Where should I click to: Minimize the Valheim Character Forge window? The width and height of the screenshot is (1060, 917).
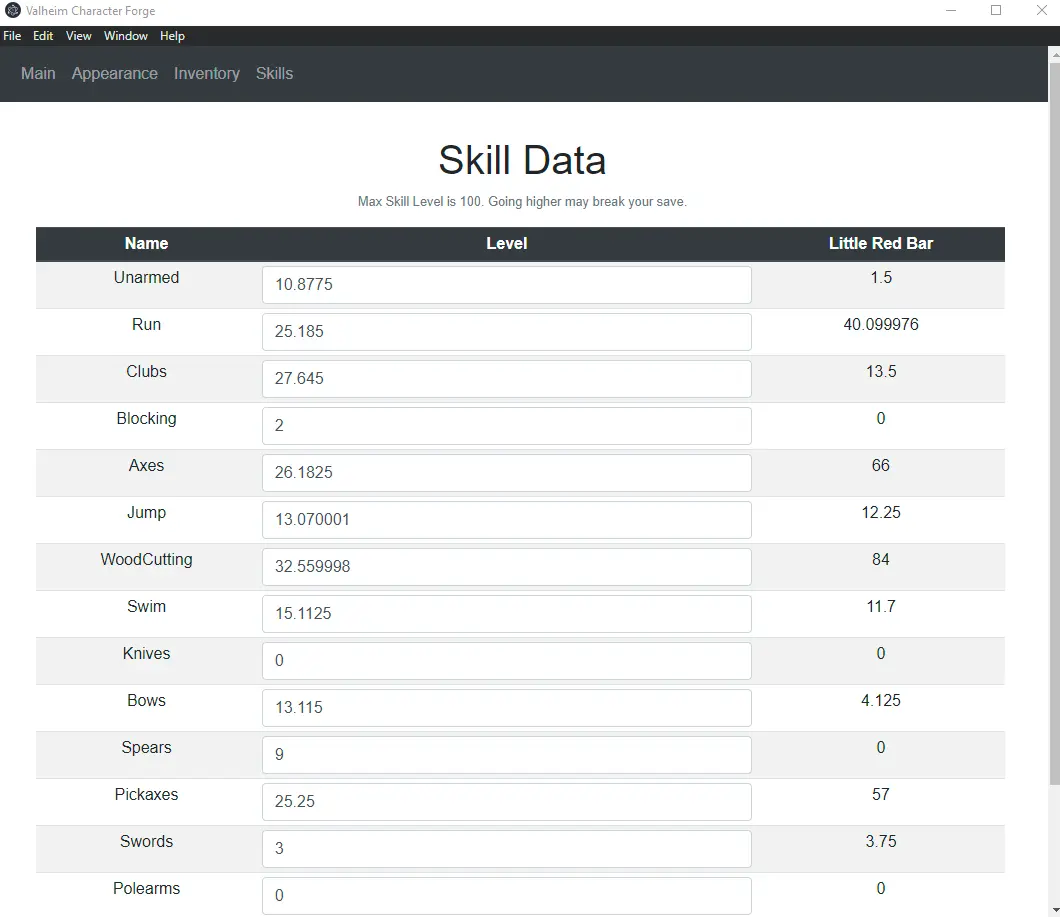coord(951,10)
